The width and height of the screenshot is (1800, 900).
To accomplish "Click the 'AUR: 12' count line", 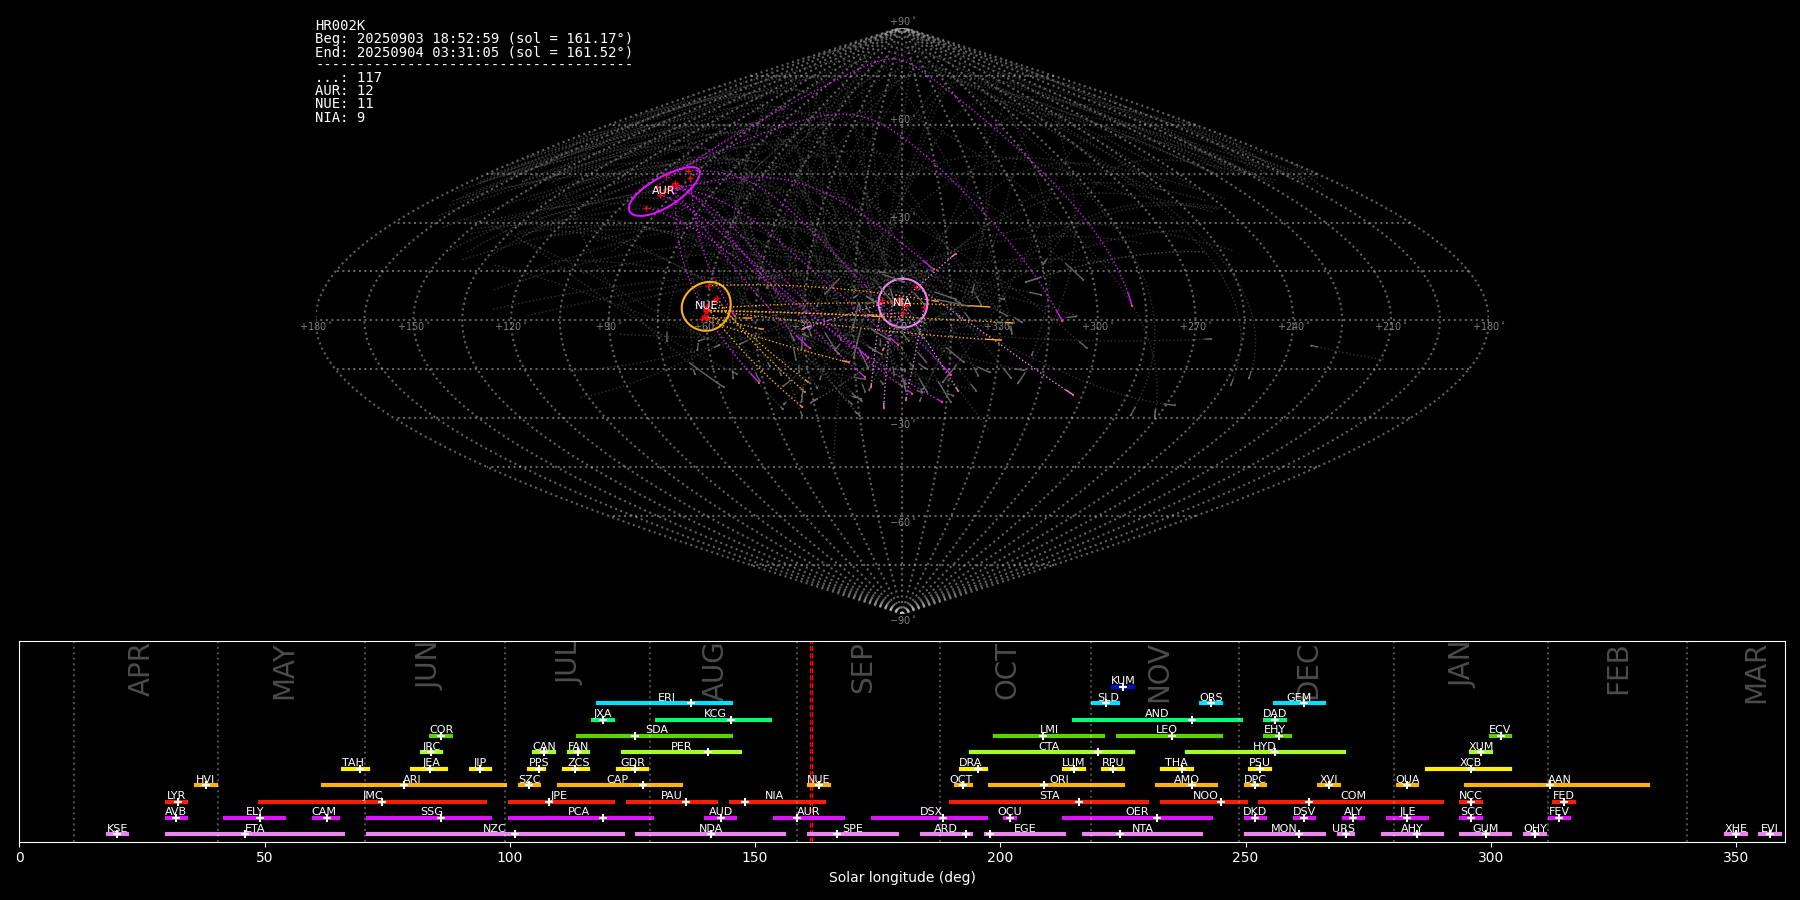I will click(344, 91).
